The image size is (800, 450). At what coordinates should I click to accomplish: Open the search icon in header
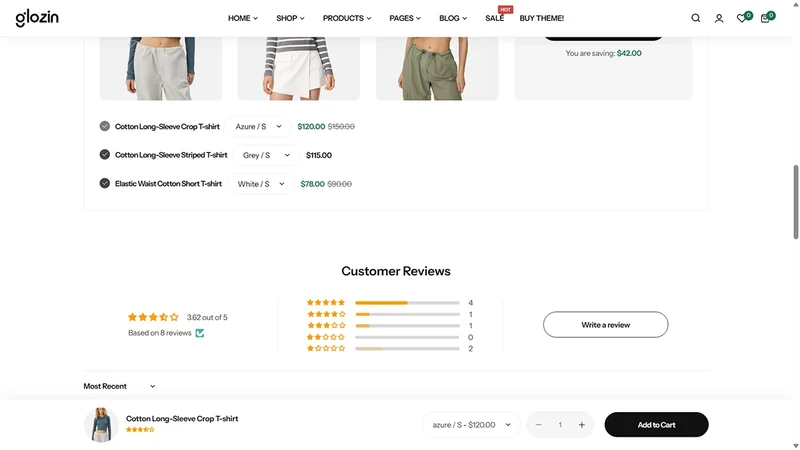695,18
